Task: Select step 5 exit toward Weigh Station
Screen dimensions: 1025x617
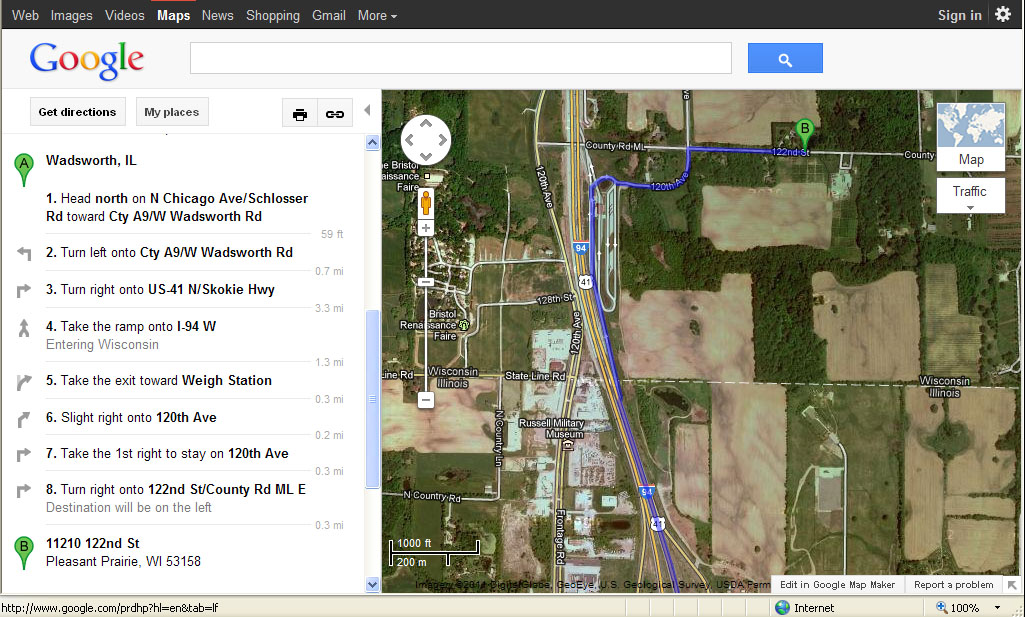Action: 159,380
